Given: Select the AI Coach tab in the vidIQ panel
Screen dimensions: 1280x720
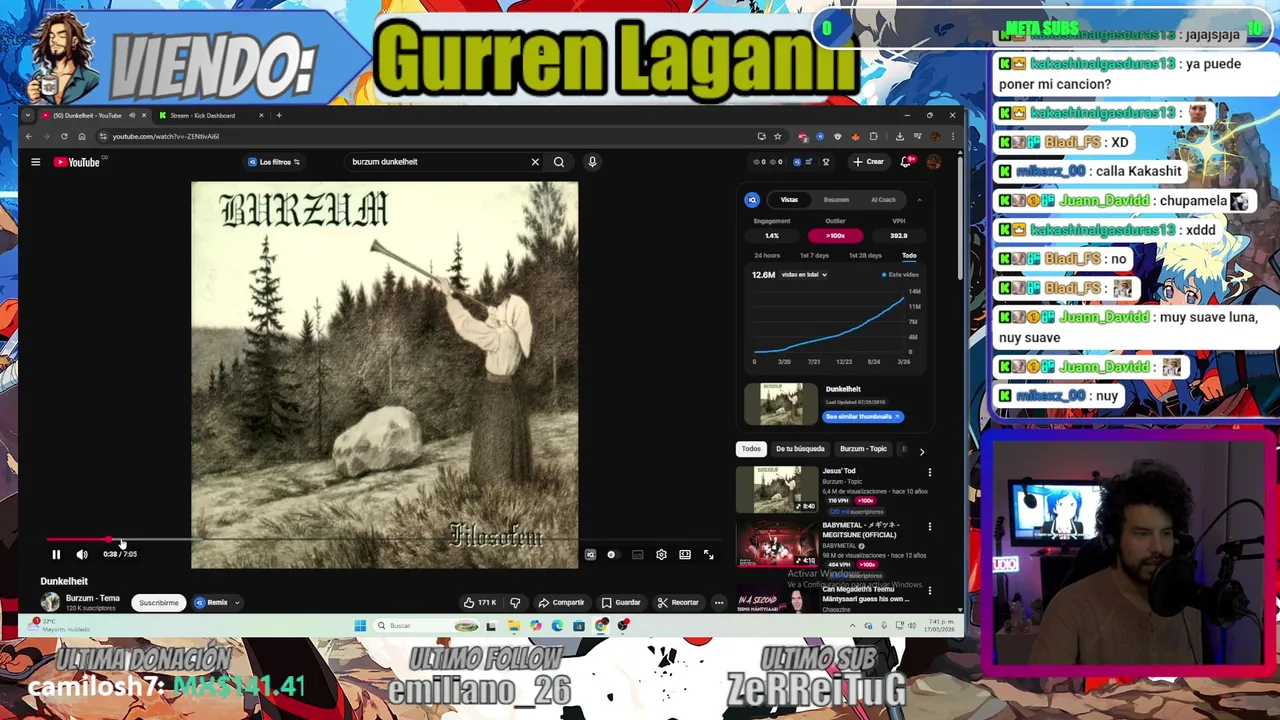Looking at the screenshot, I should (x=883, y=200).
